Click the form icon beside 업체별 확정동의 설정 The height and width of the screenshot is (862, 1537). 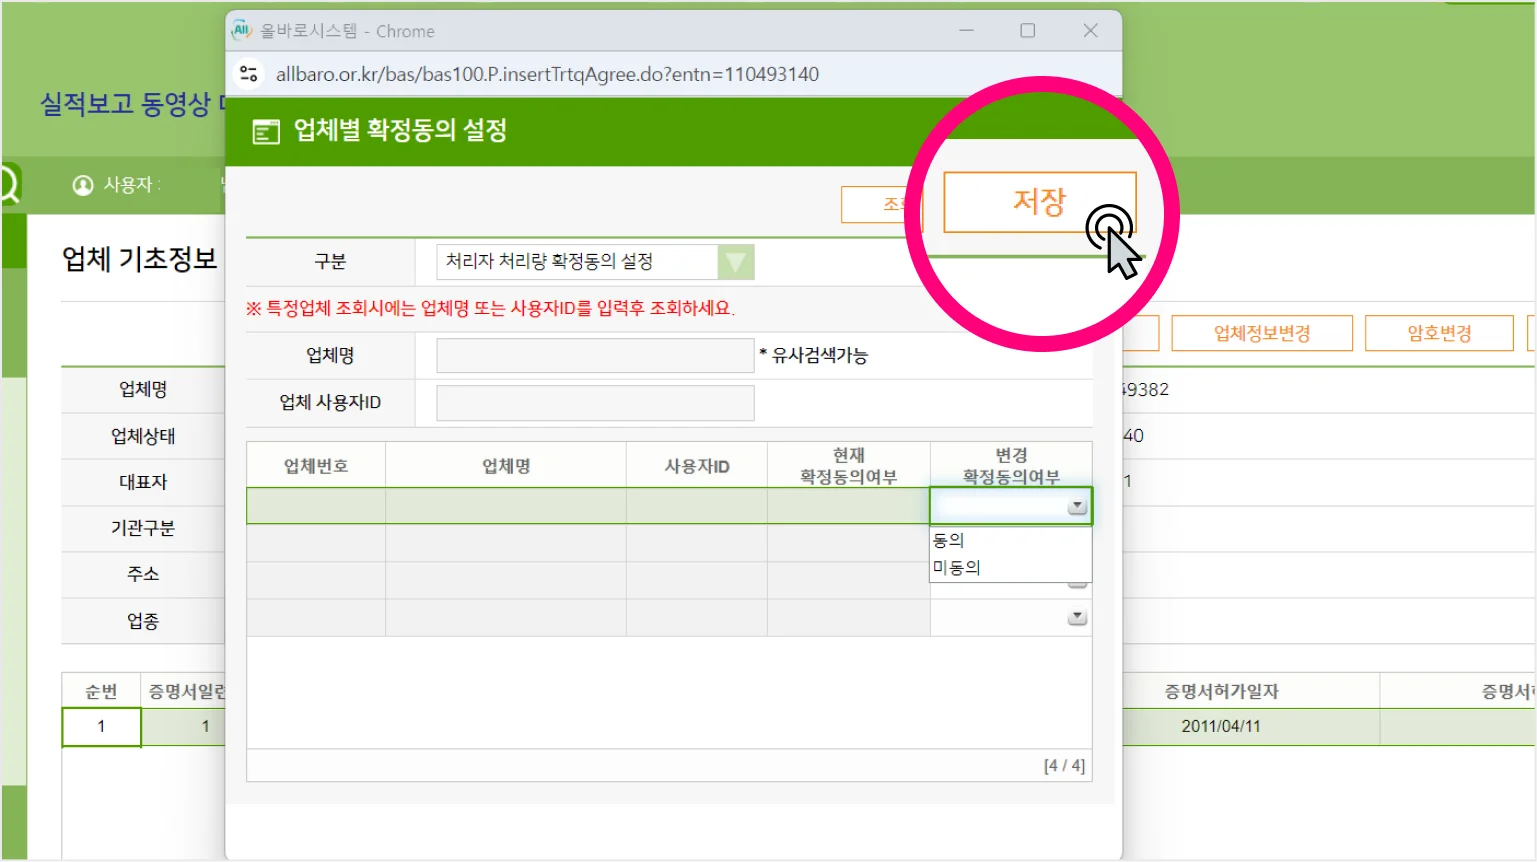click(266, 131)
